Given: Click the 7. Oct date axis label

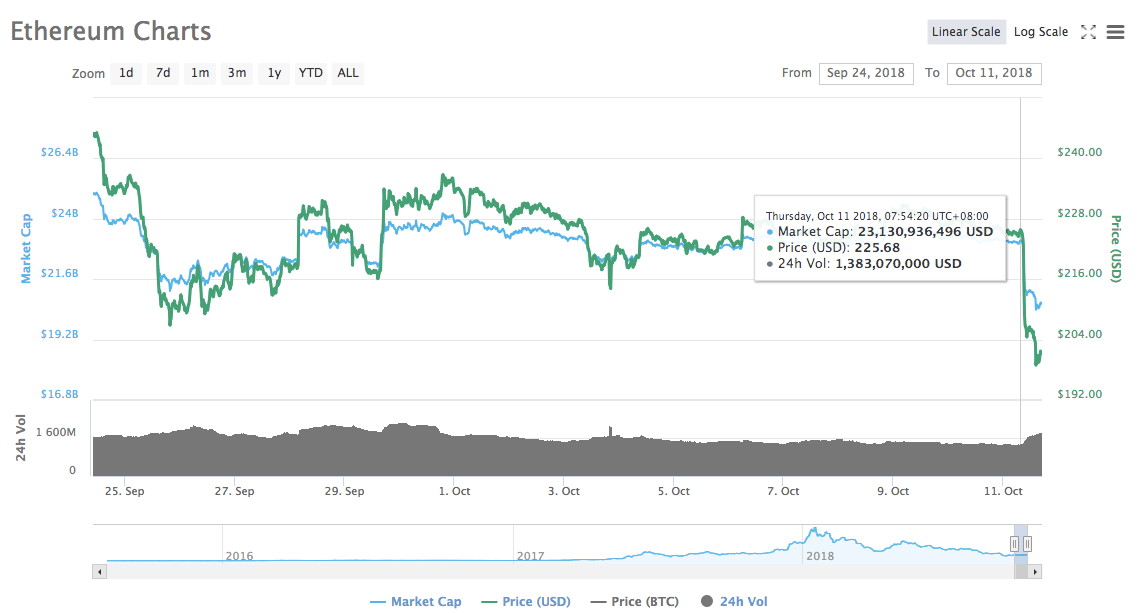Looking at the screenshot, I should 783,491.
